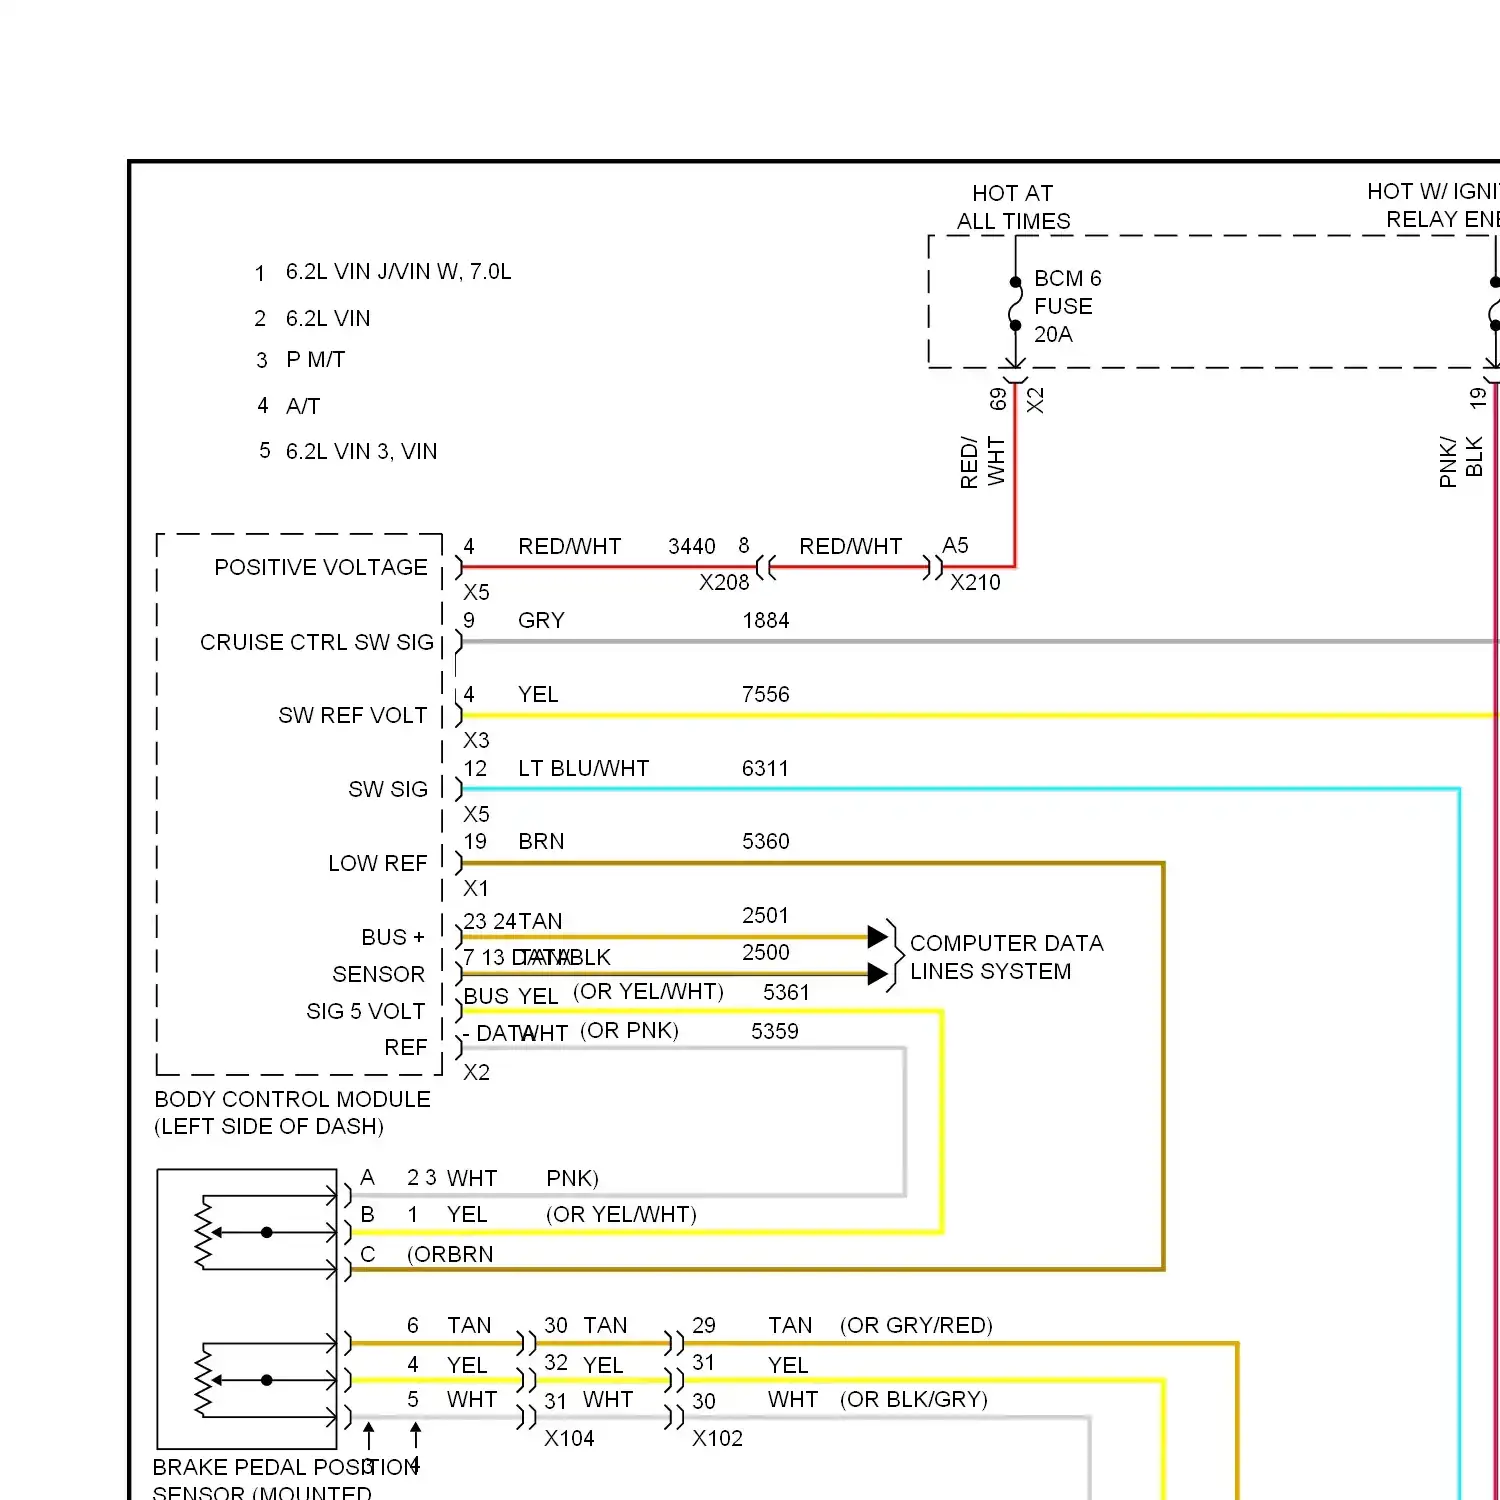
Task: Click the 'SW SIG' pin label
Action: (388, 789)
